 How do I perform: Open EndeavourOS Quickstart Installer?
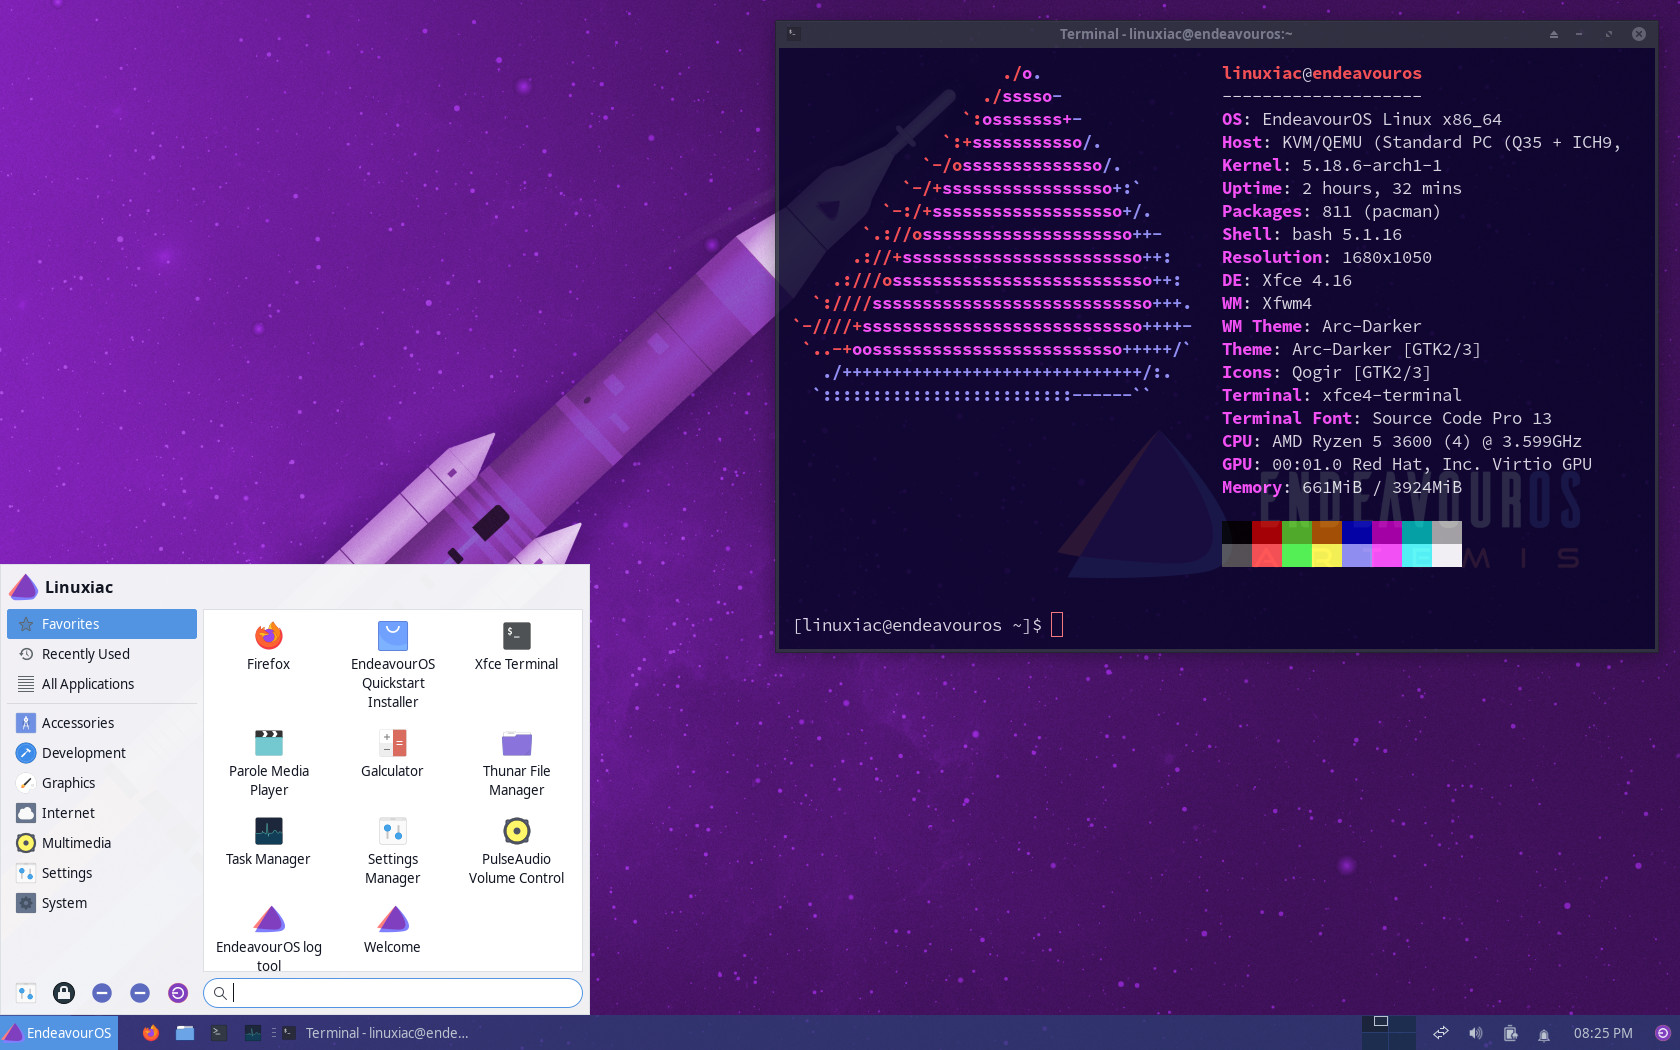tap(393, 665)
